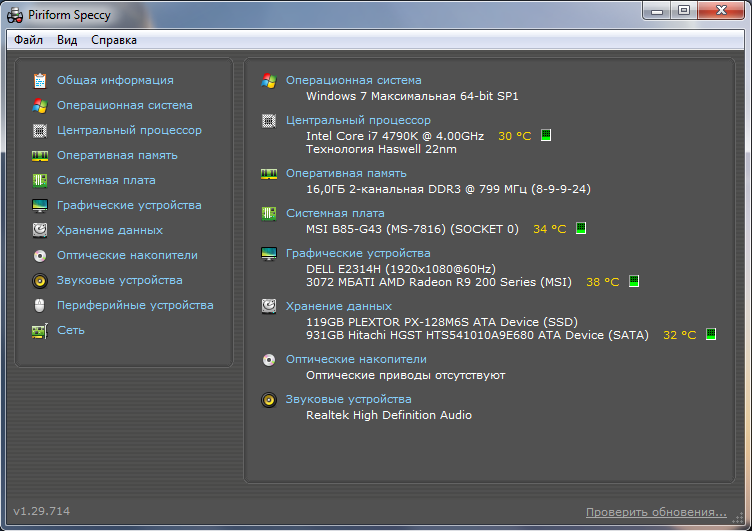Click the monitor icon in summary panel
The height and width of the screenshot is (531, 752).
pos(269,253)
